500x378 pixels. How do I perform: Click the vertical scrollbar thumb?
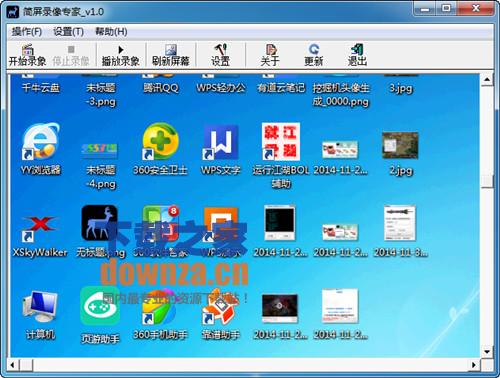[487, 181]
